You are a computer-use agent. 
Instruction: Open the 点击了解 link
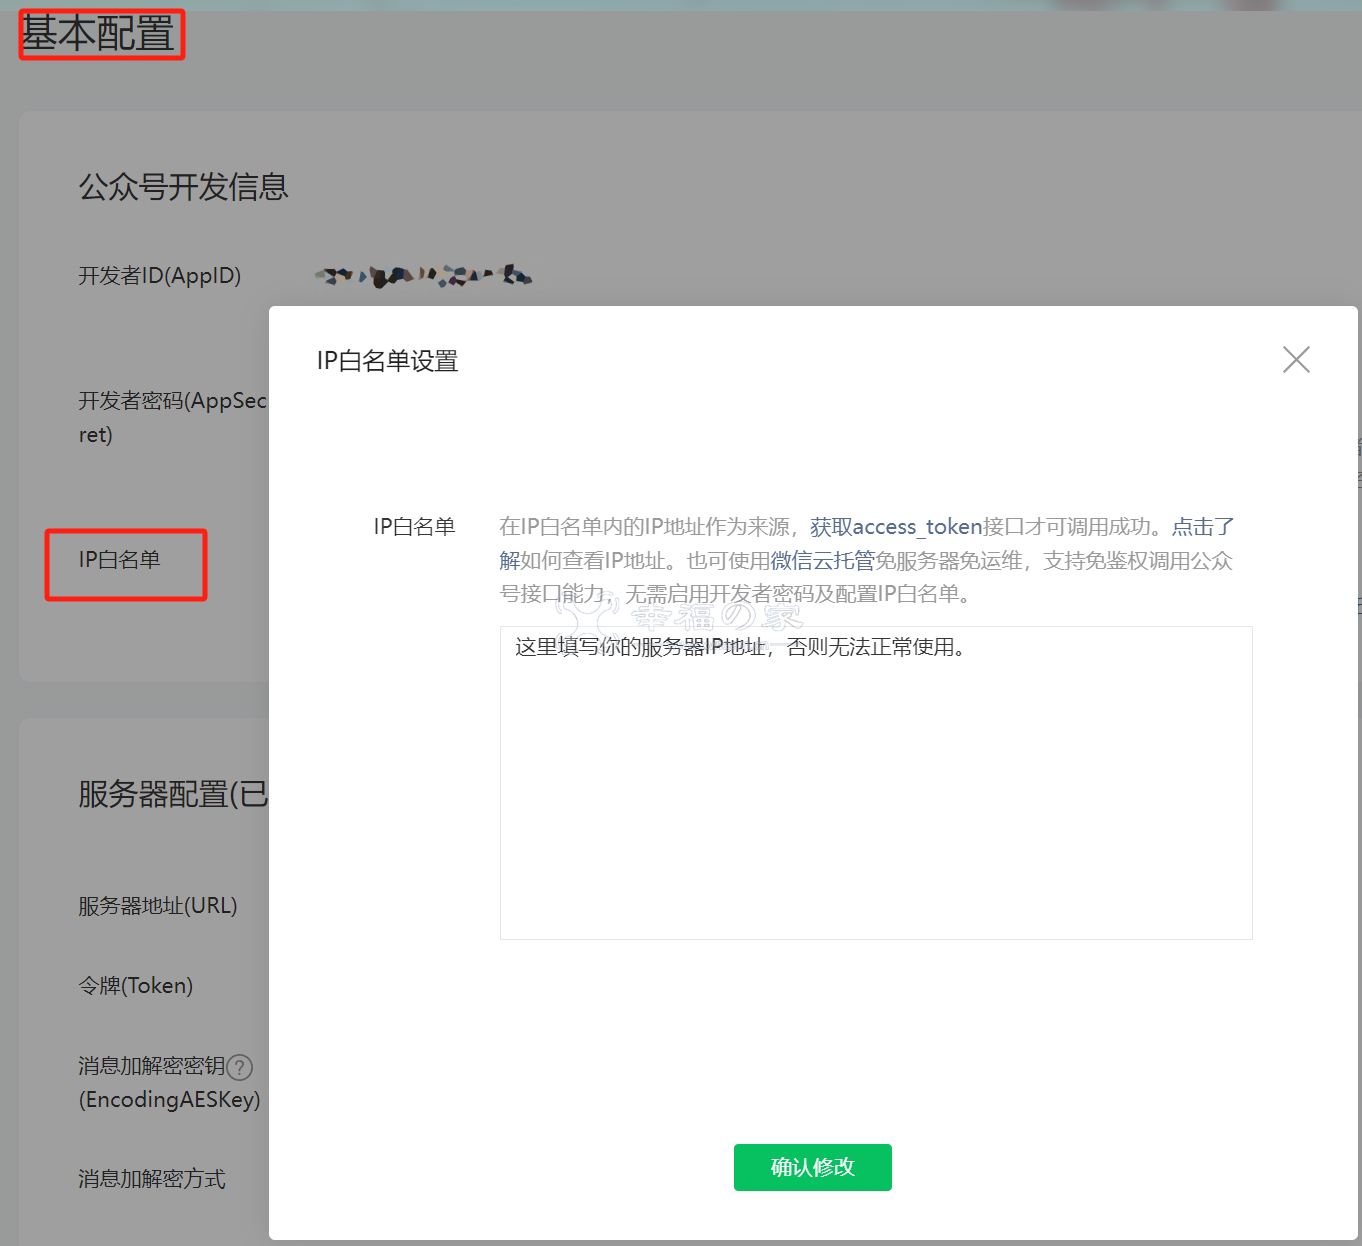1203,527
